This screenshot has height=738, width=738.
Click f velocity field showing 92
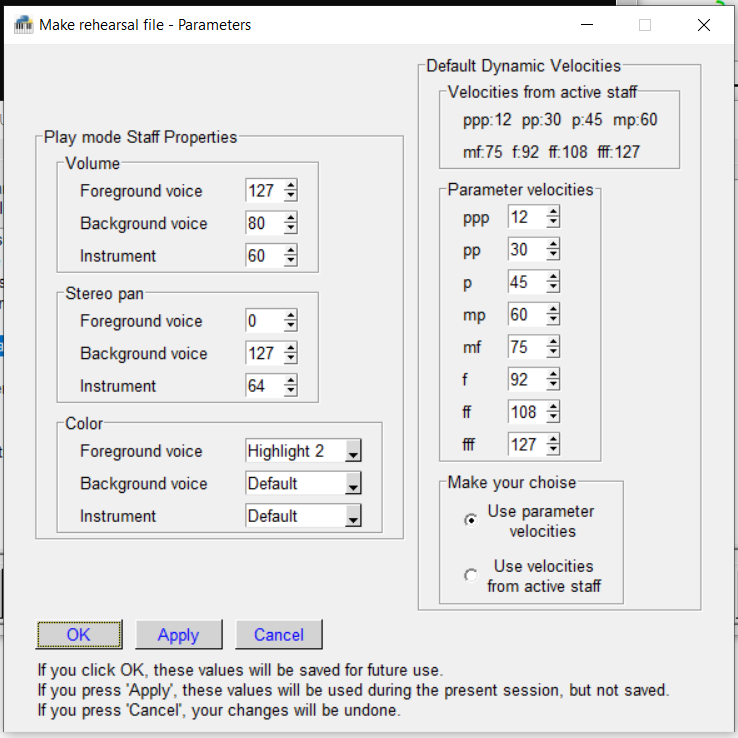[528, 379]
